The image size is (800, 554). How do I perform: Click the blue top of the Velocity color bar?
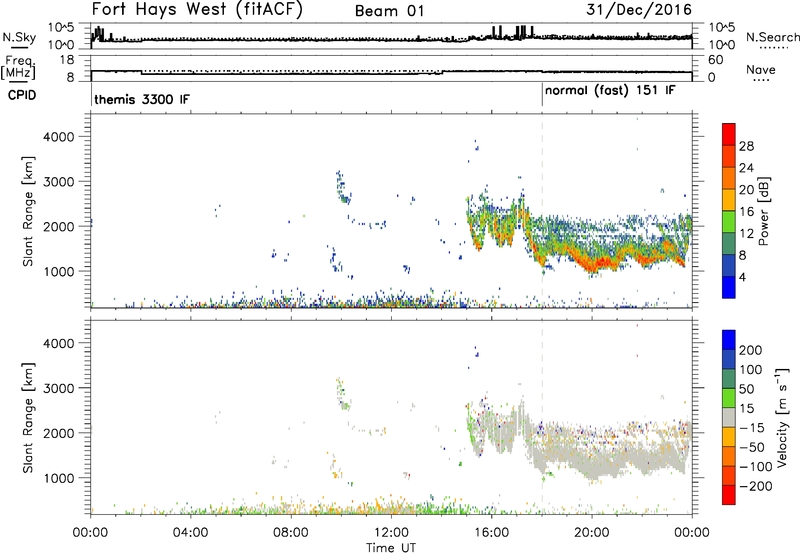pyautogui.click(x=729, y=340)
